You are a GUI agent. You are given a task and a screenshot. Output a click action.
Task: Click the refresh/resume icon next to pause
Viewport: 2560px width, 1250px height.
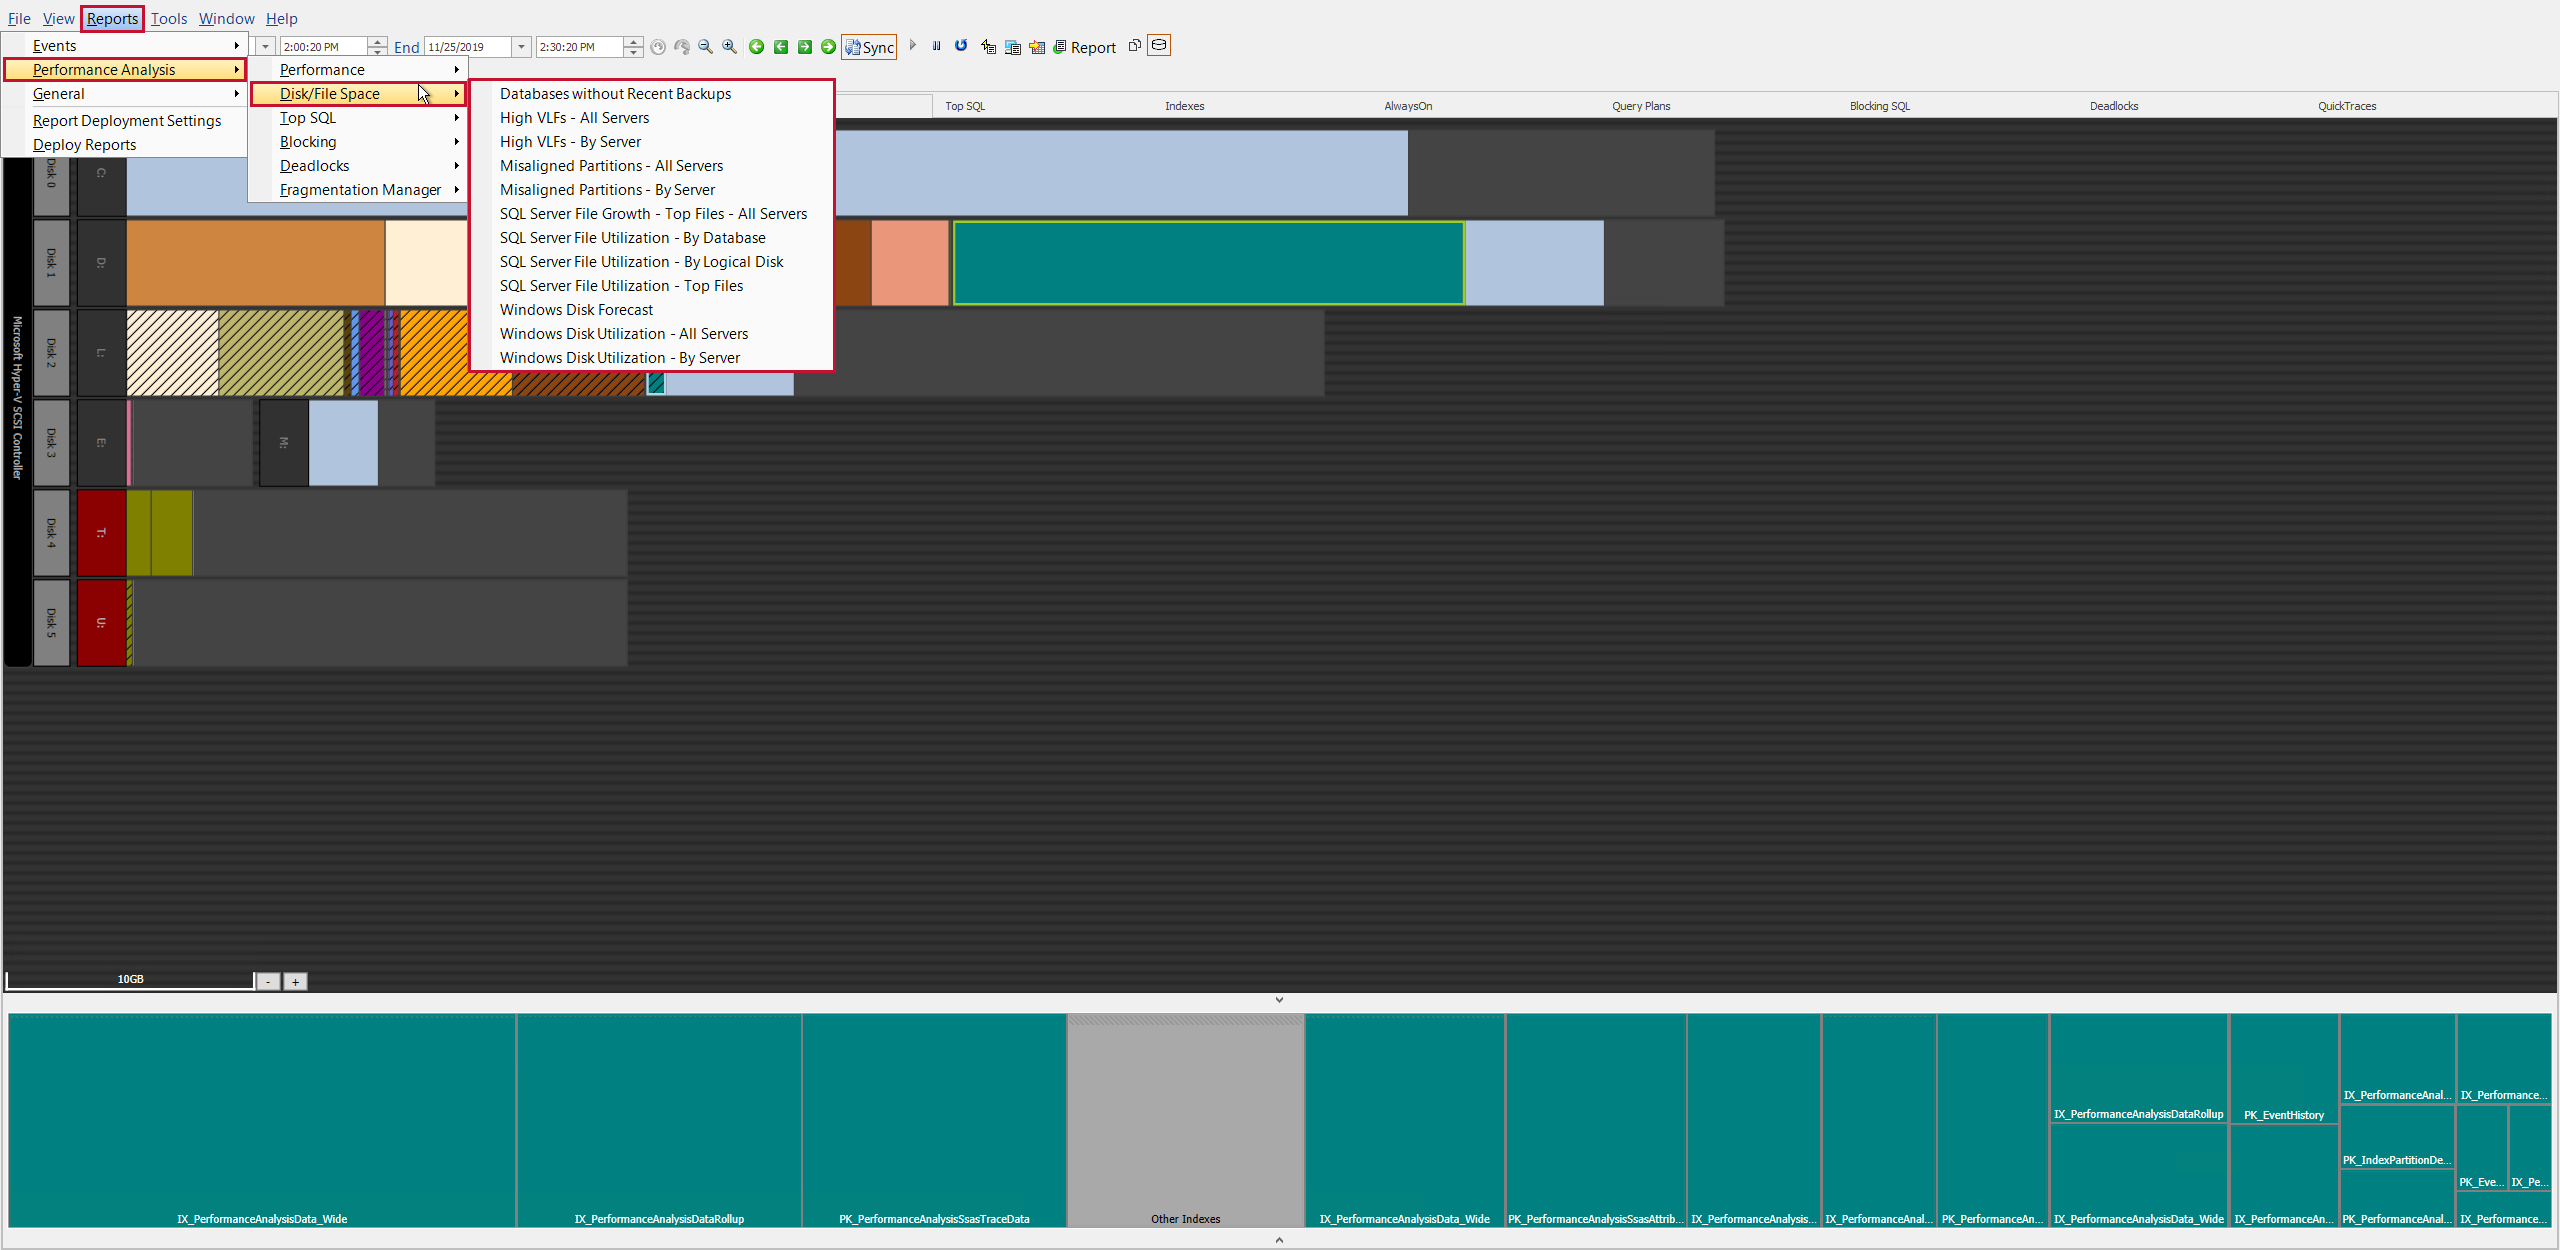[960, 46]
